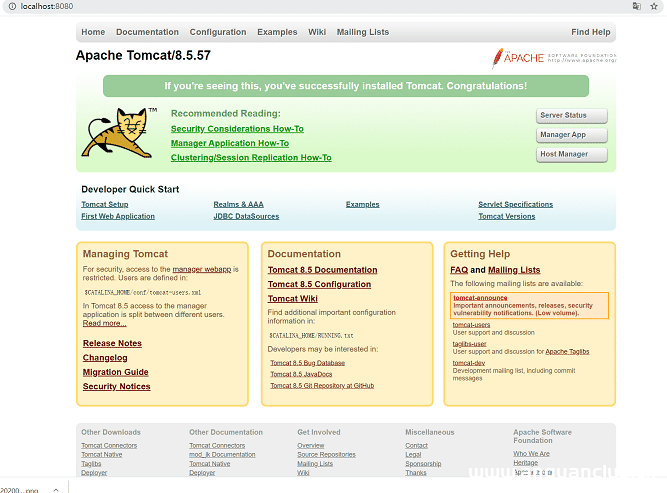Click the translate page icon in address bar

click(x=636, y=6)
